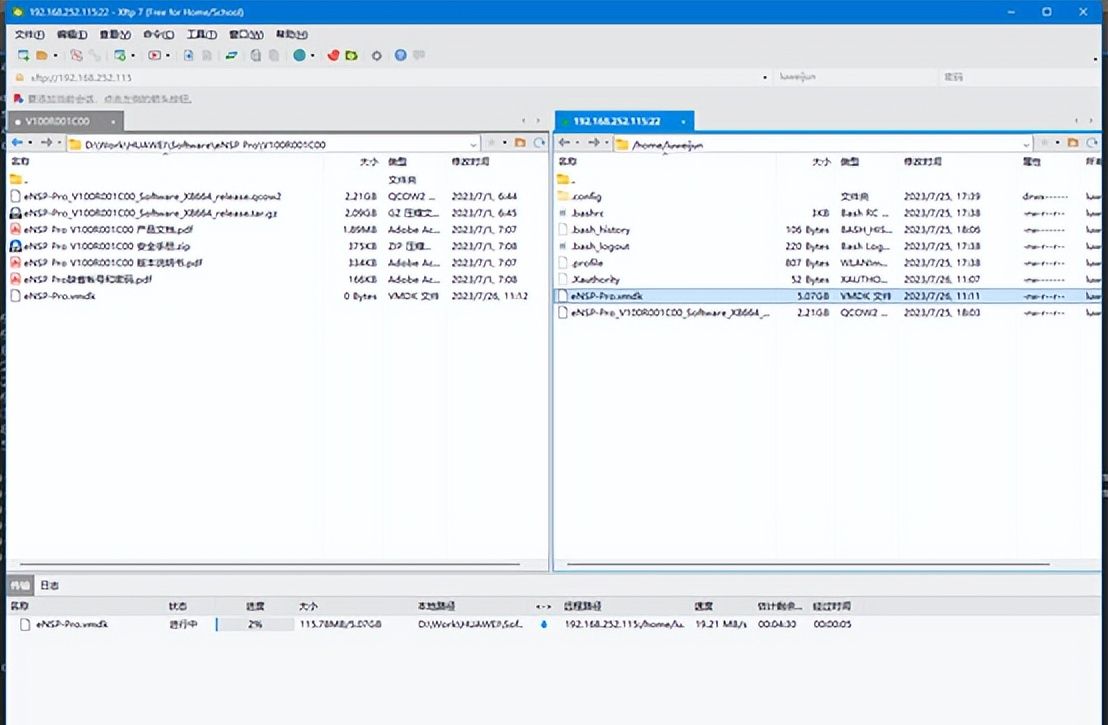Switch to the 日志 log tab
Viewport: 1108px width, 725px height.
click(x=50, y=585)
